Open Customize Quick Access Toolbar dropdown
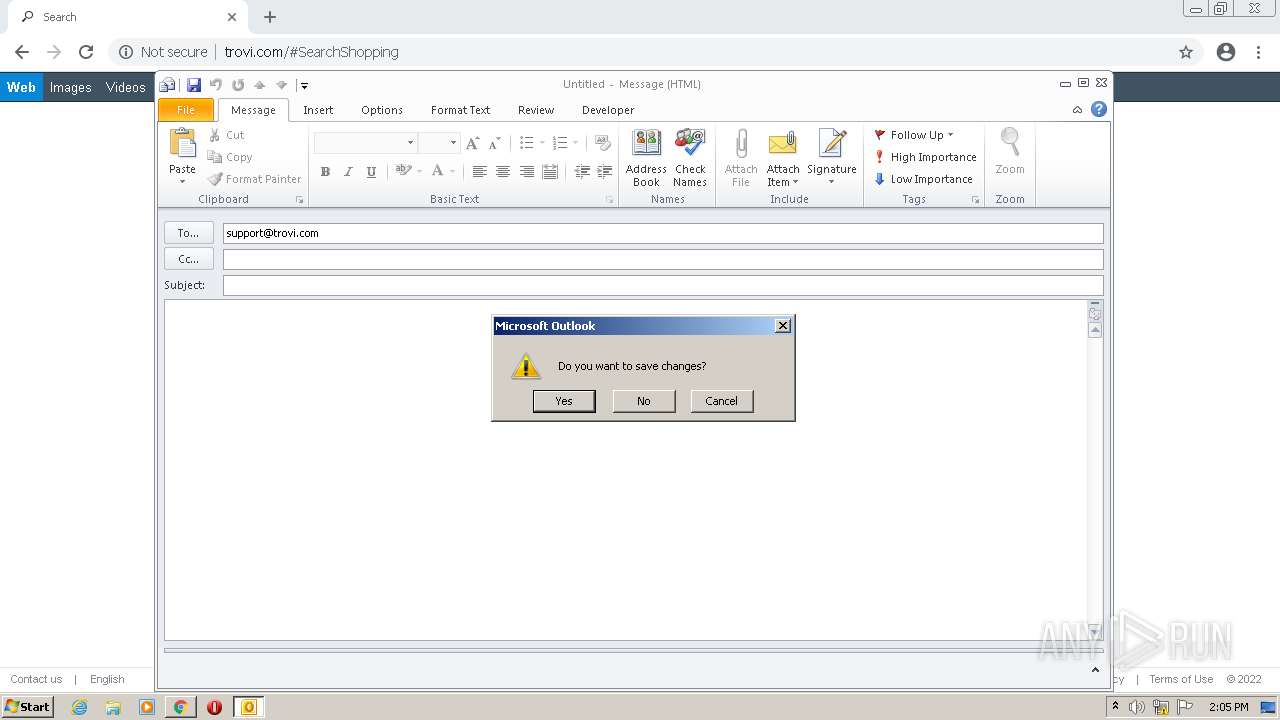 click(304, 85)
